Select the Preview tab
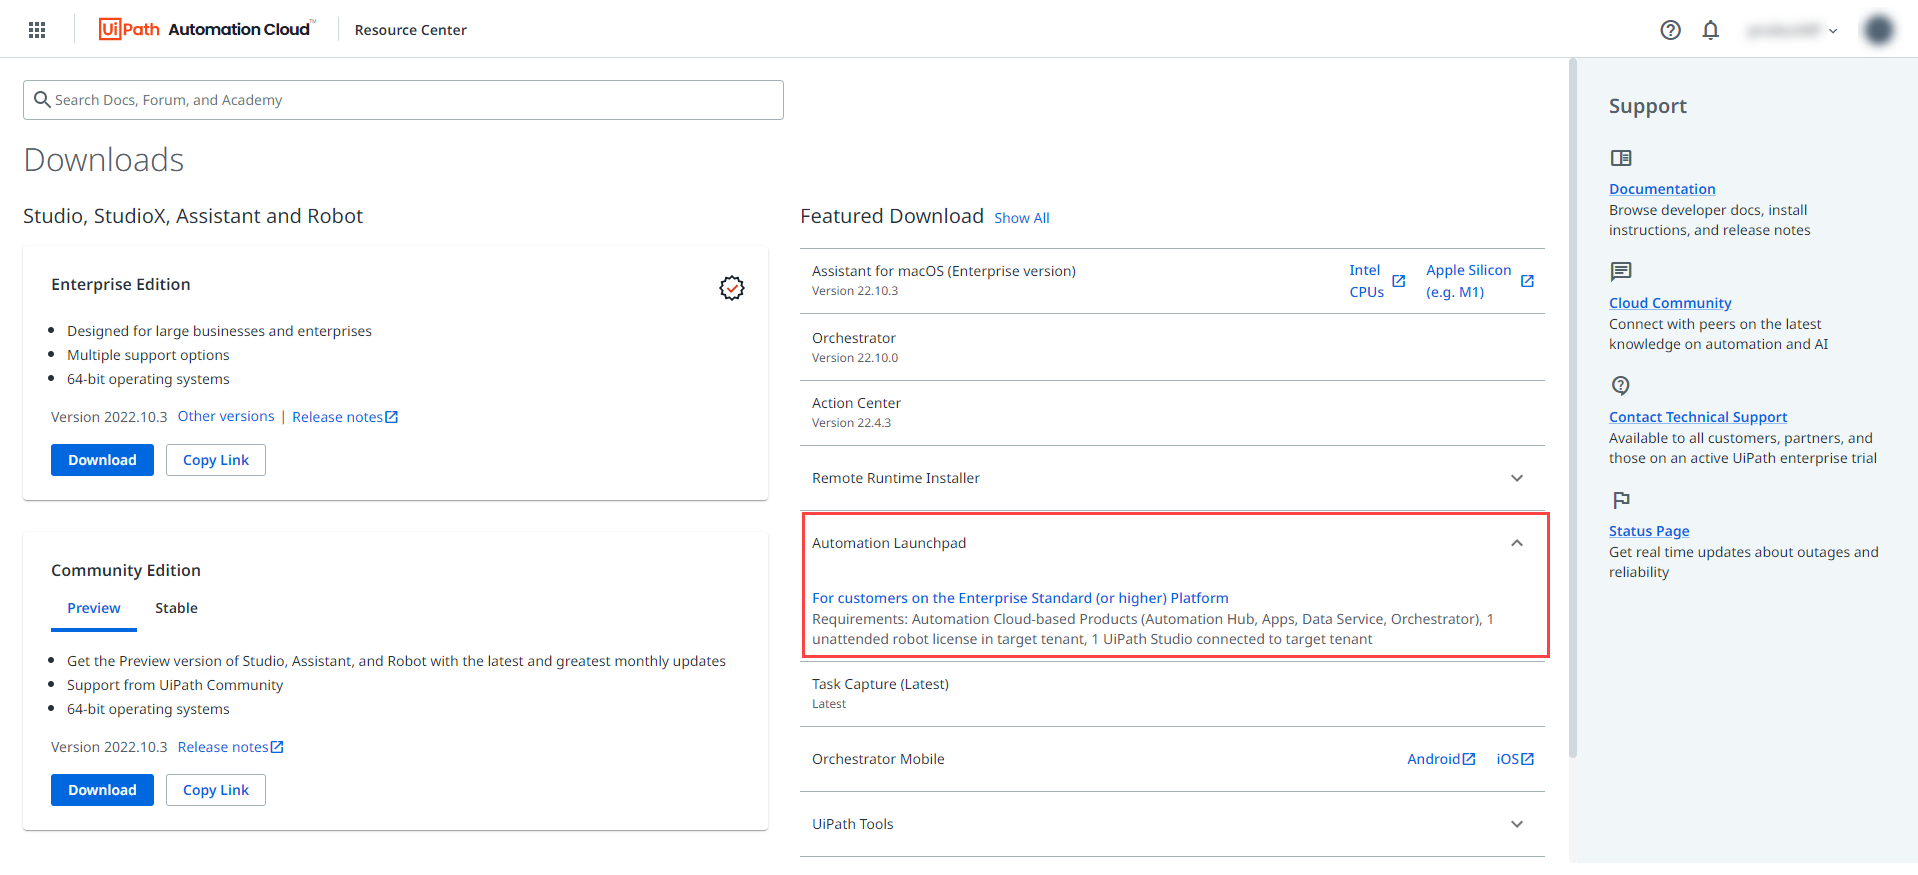 [x=94, y=608]
